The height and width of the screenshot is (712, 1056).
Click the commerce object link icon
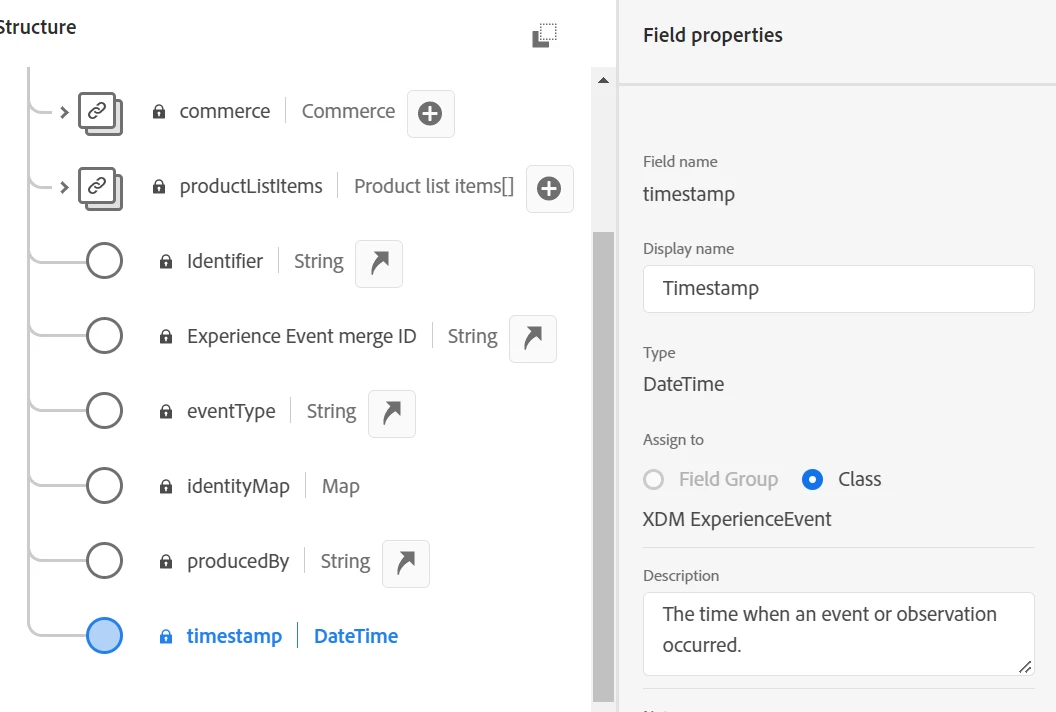click(99, 113)
